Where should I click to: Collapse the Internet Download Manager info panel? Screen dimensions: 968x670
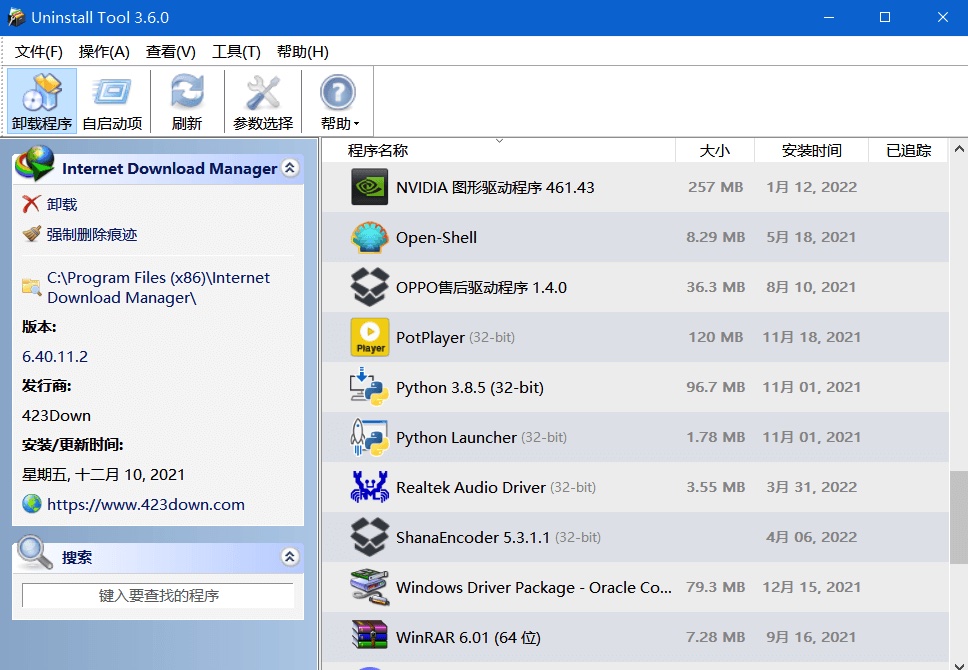point(290,168)
